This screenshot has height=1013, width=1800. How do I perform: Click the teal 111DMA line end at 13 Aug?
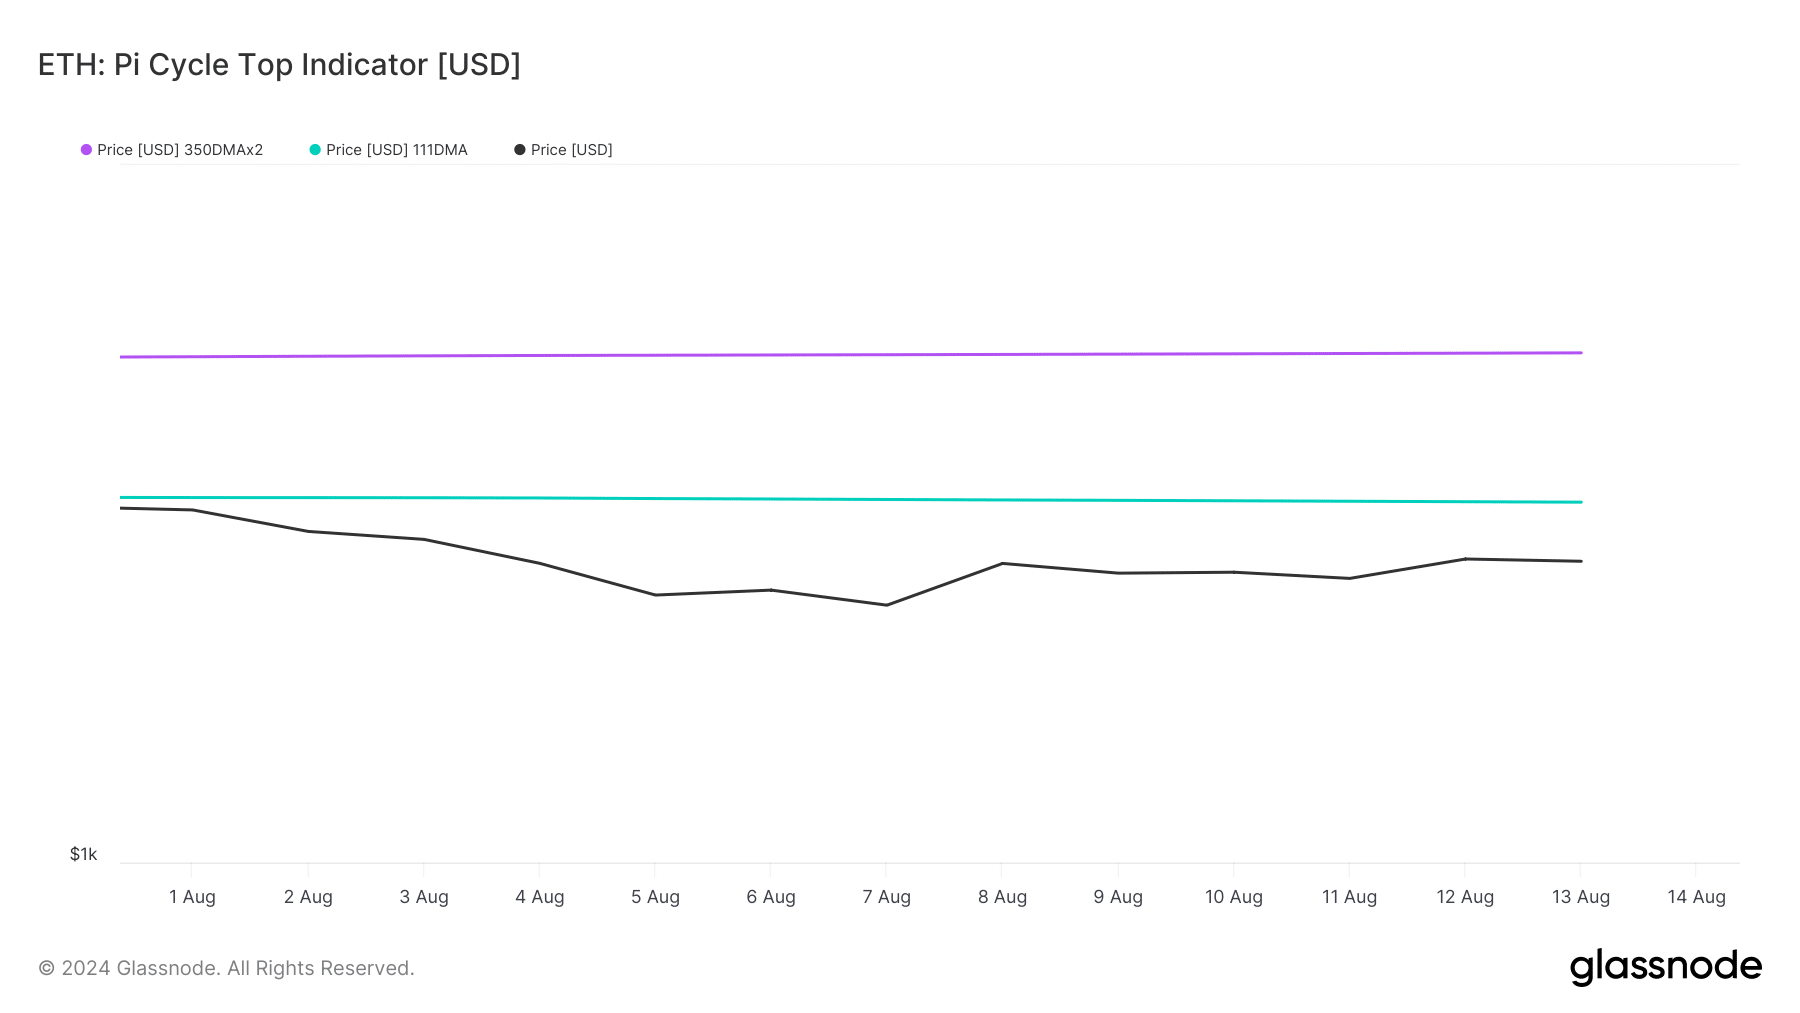(1581, 502)
